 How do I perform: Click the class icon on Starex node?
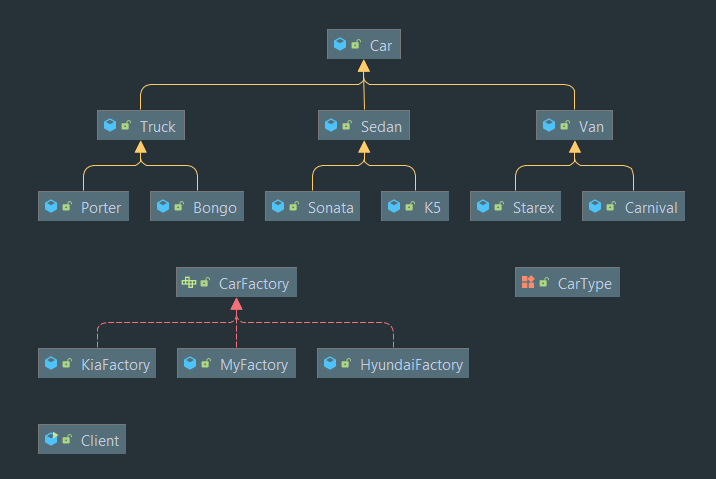click(483, 206)
